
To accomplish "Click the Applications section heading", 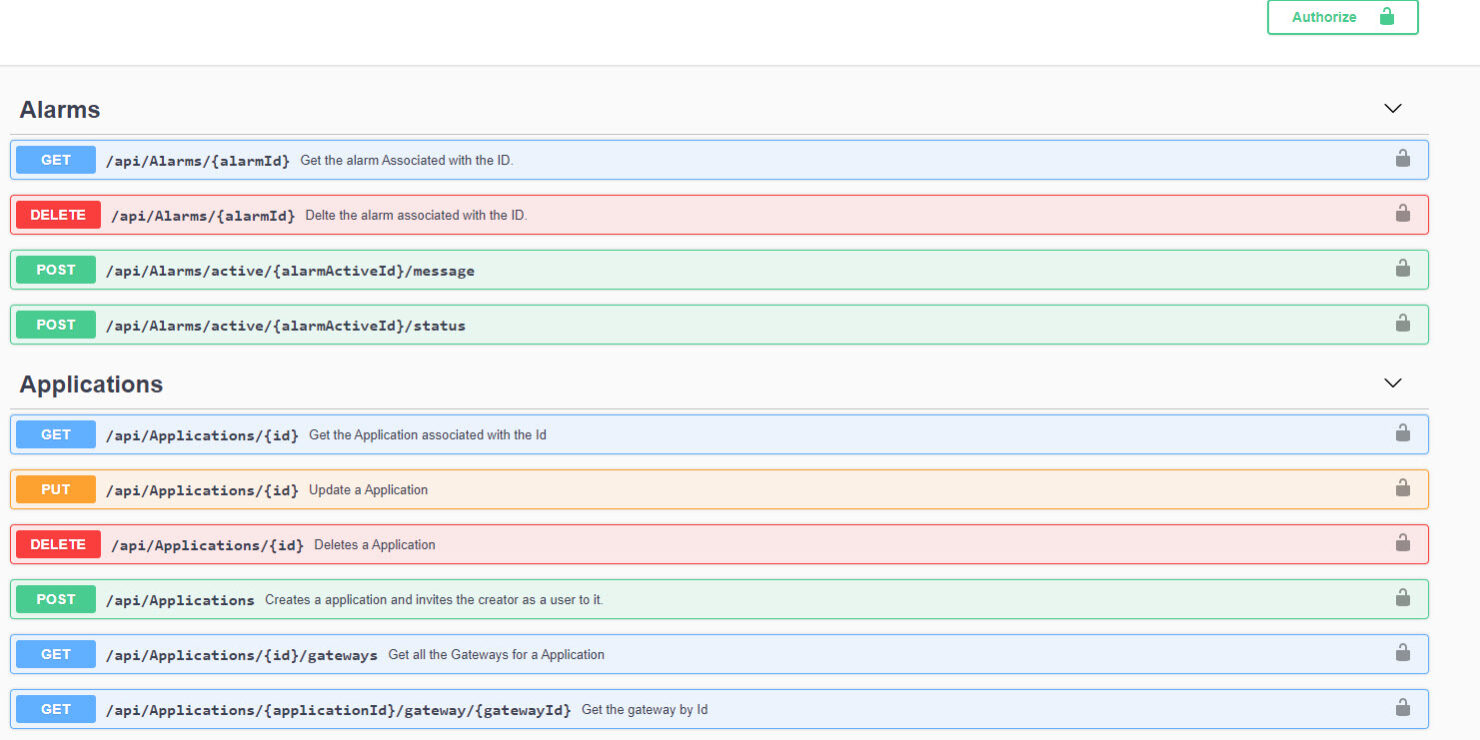I will pyautogui.click(x=91, y=385).
